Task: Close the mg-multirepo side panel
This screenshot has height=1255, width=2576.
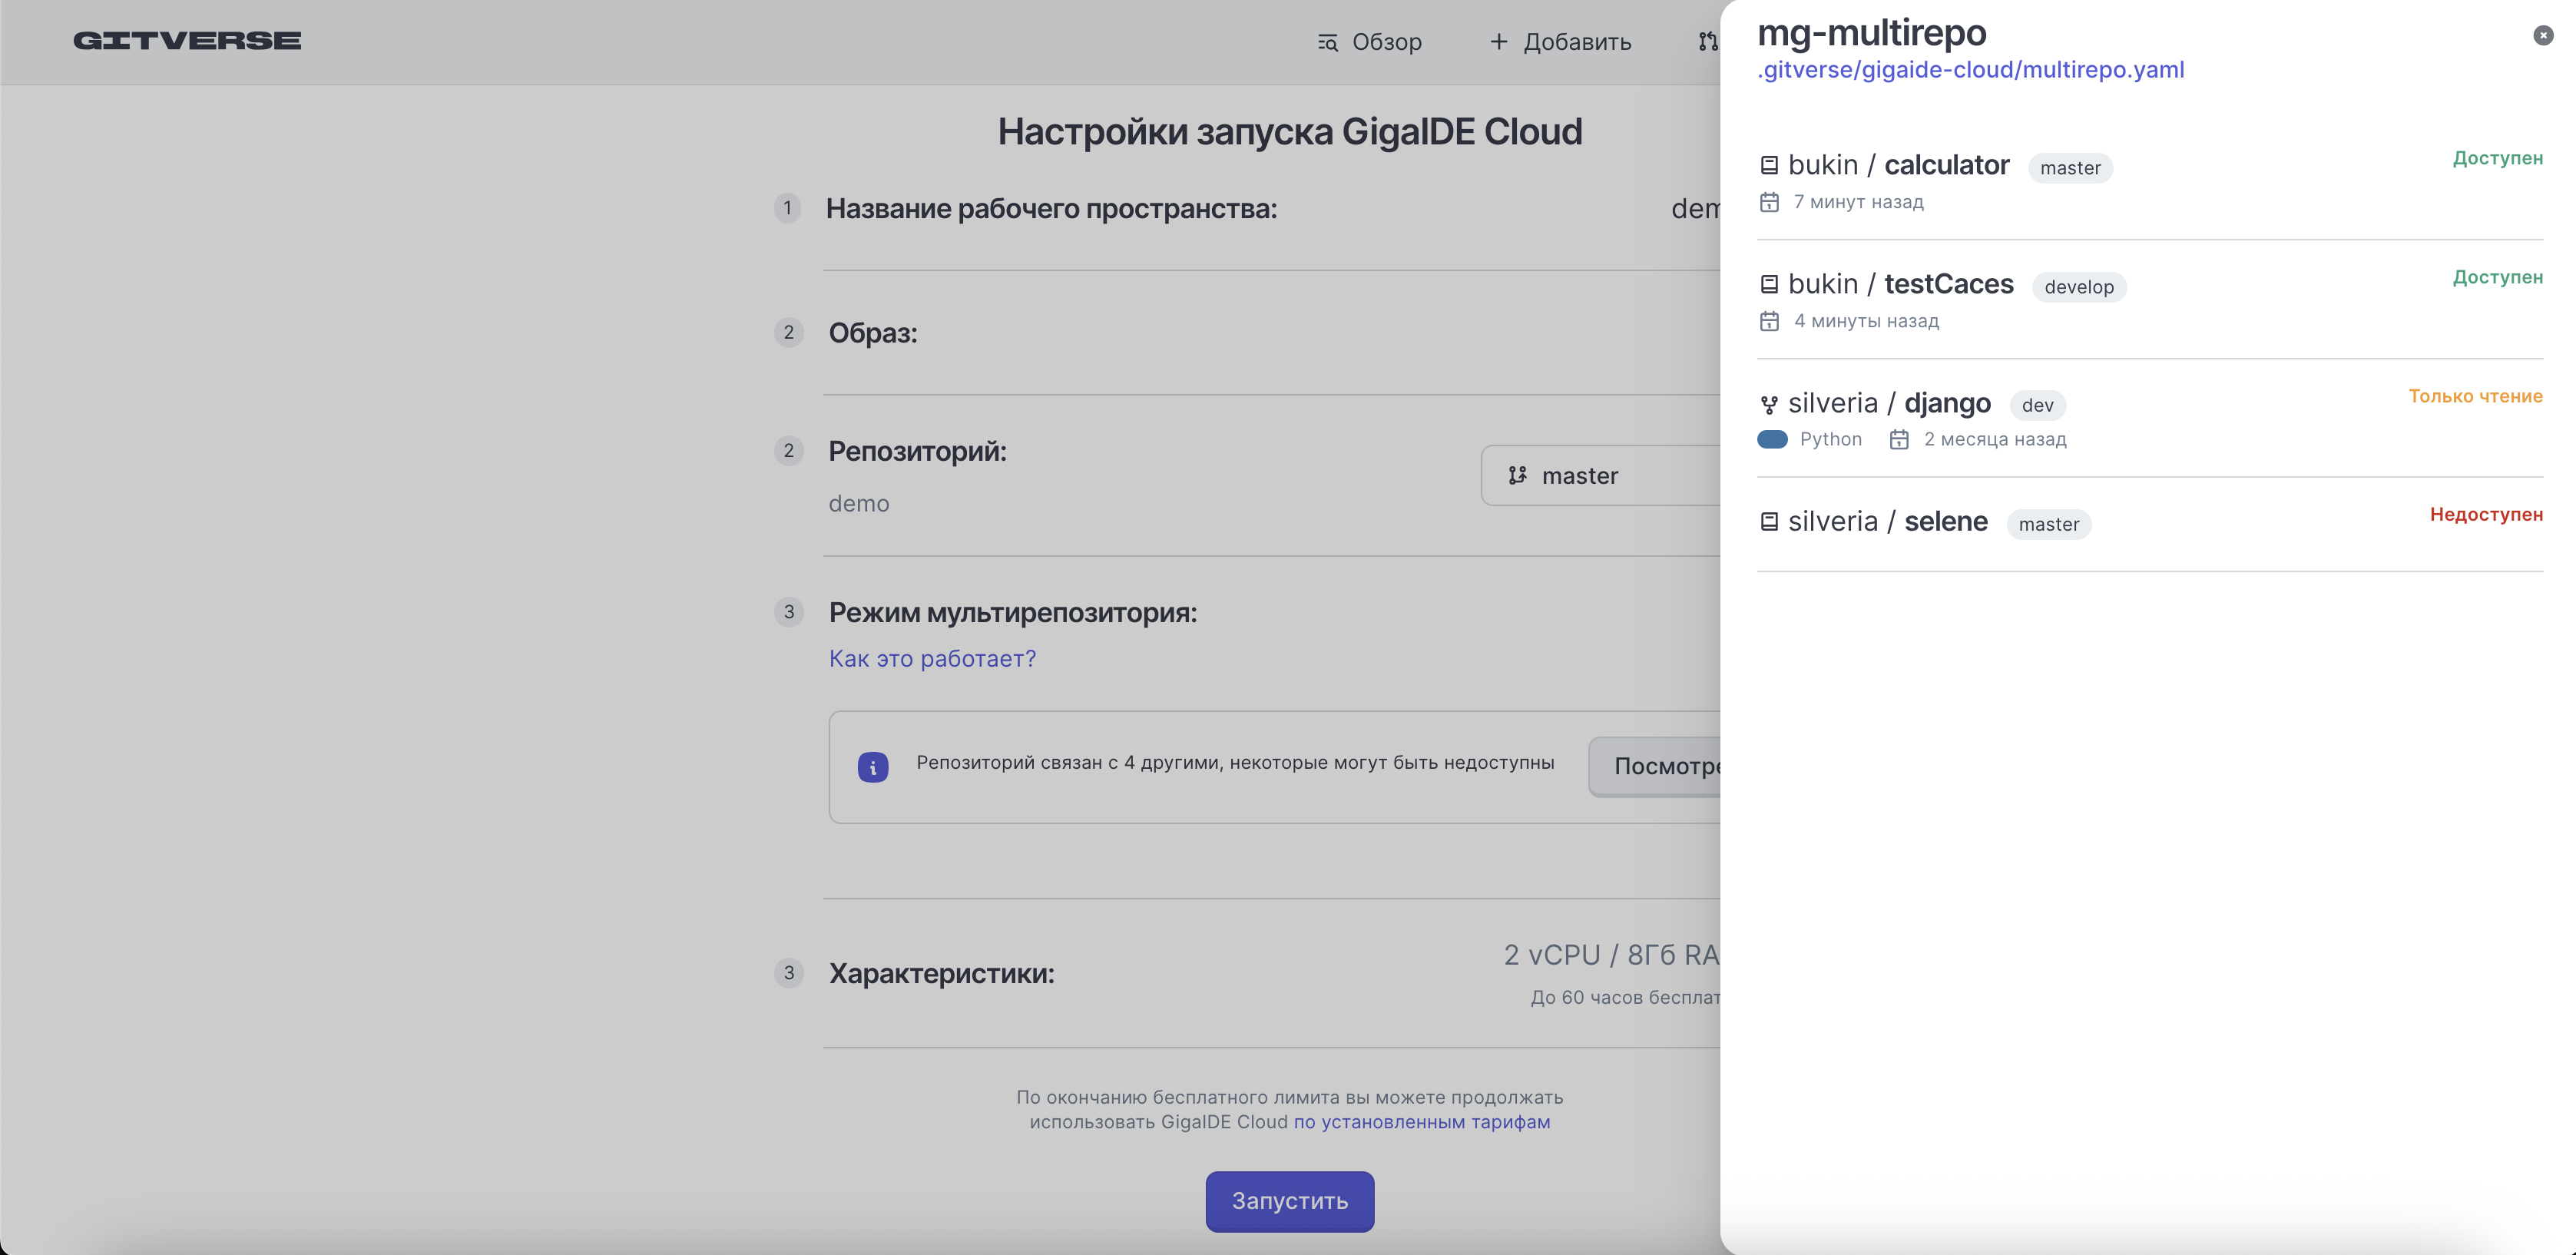Action: 2543,36
